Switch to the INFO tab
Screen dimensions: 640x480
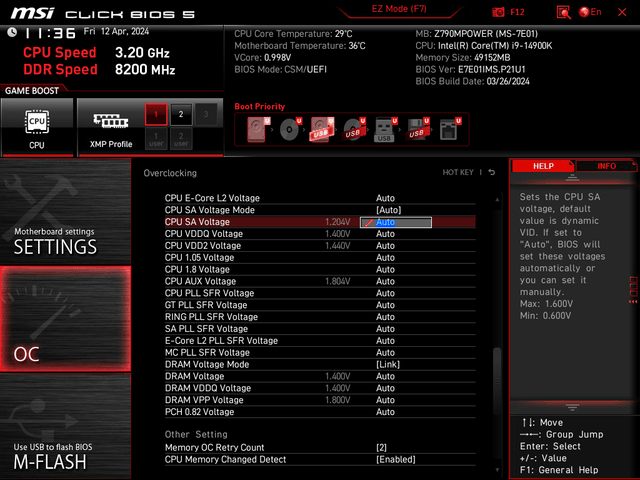pos(606,166)
